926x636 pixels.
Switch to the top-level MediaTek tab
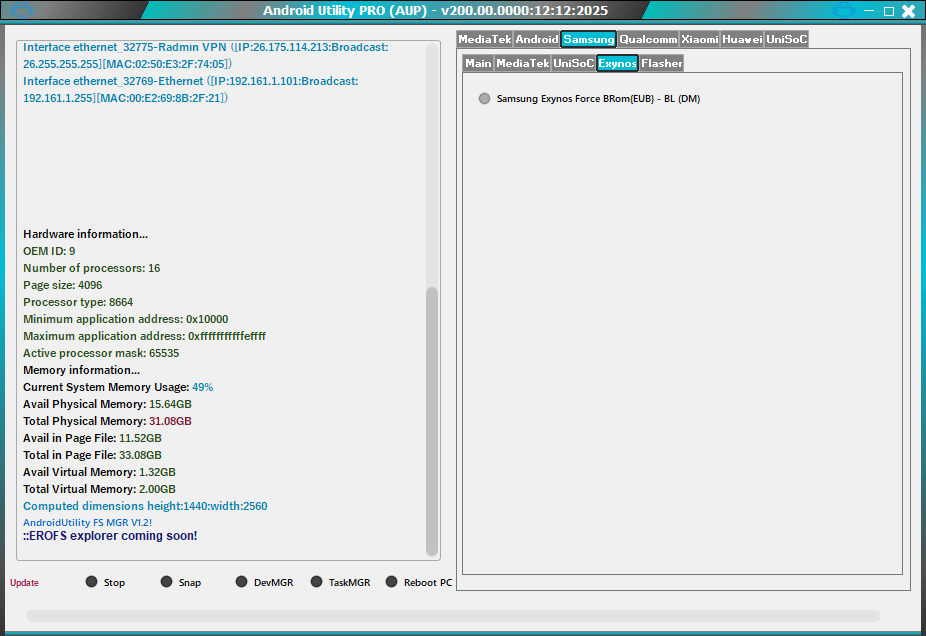click(485, 39)
